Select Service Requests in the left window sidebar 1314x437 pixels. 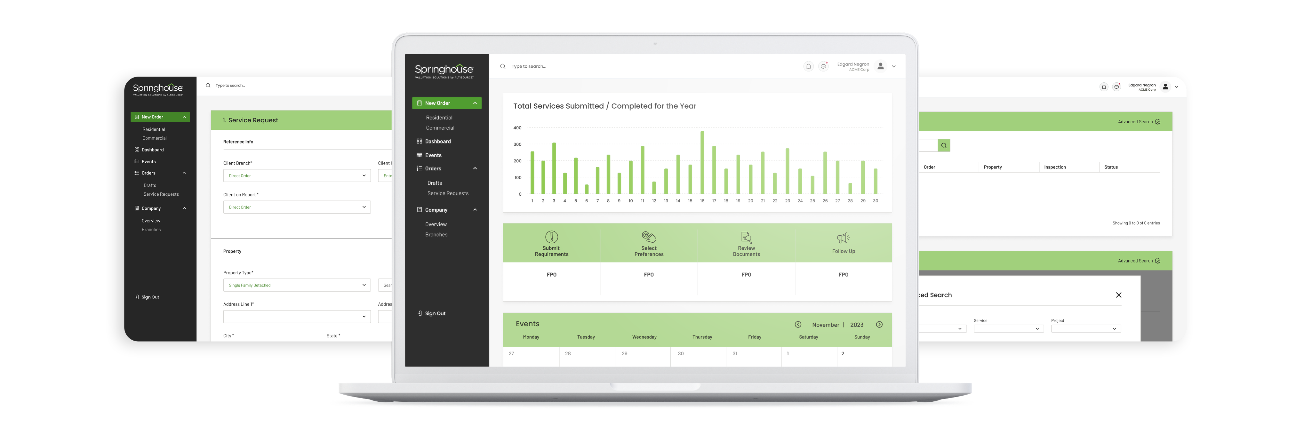click(x=160, y=193)
